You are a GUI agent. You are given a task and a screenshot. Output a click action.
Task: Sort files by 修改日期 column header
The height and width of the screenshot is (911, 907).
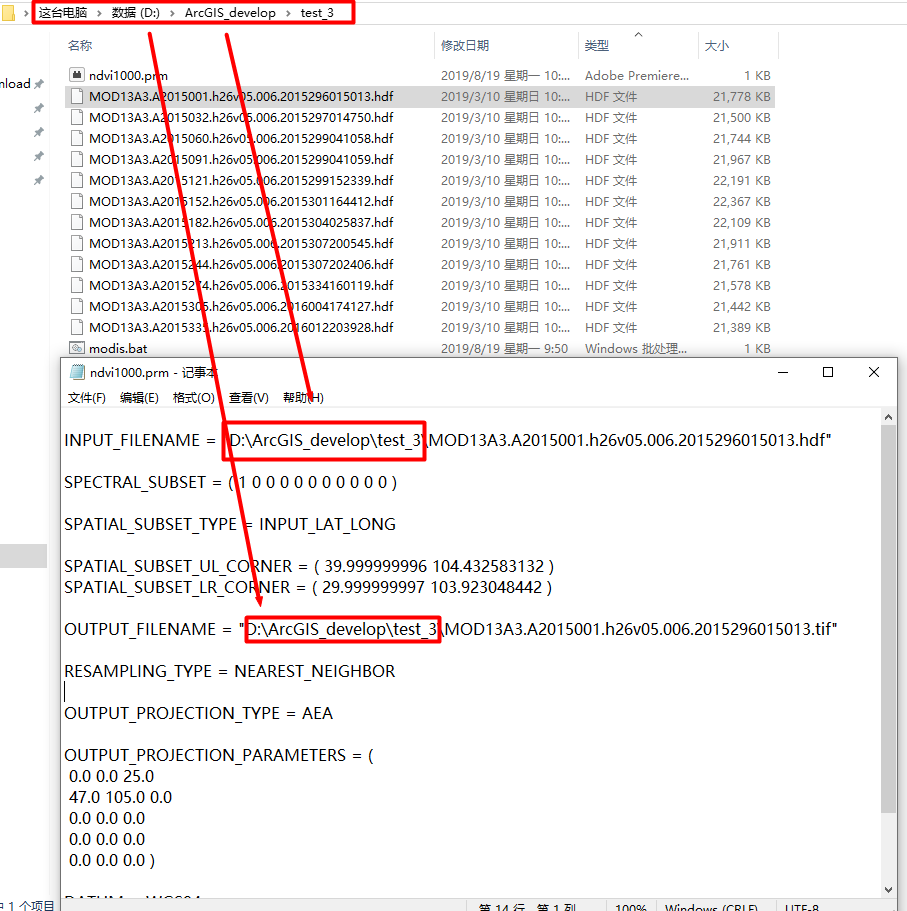click(465, 45)
